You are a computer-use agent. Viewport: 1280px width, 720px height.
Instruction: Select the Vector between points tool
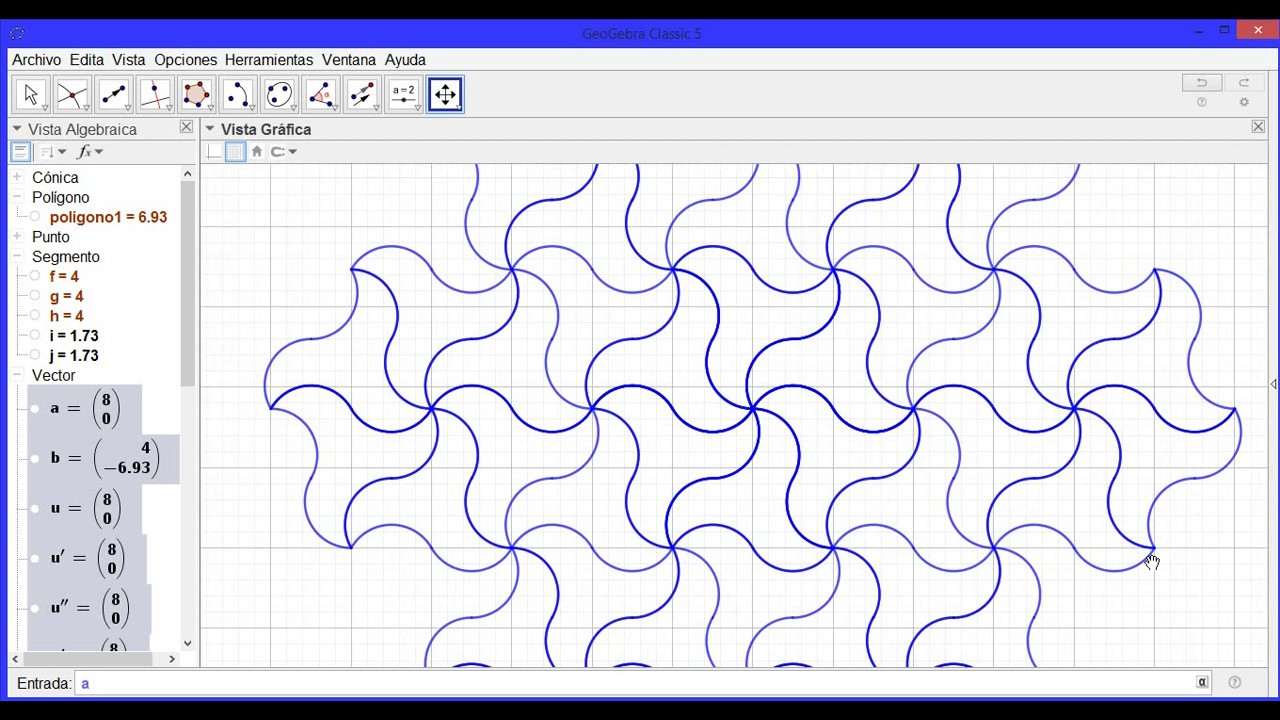click(114, 95)
